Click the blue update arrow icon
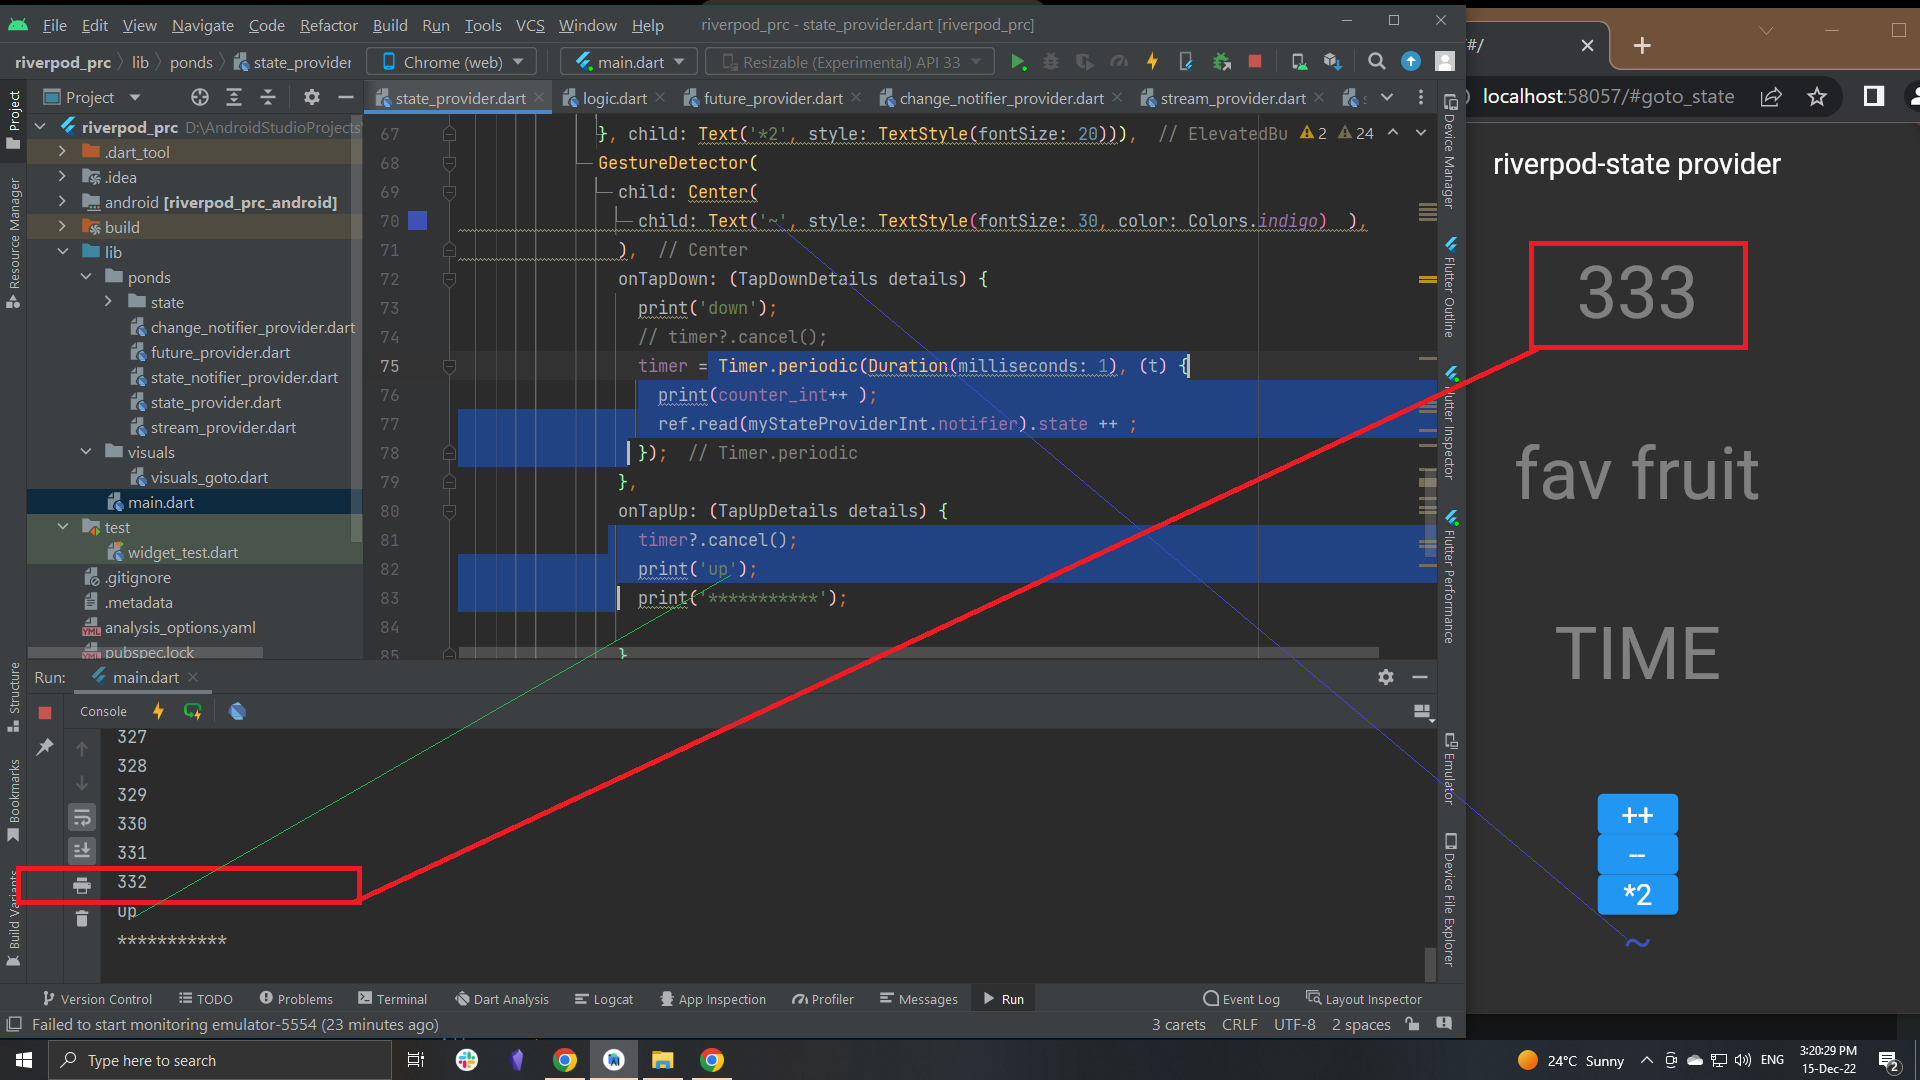This screenshot has height=1080, width=1920. pyautogui.click(x=1411, y=62)
